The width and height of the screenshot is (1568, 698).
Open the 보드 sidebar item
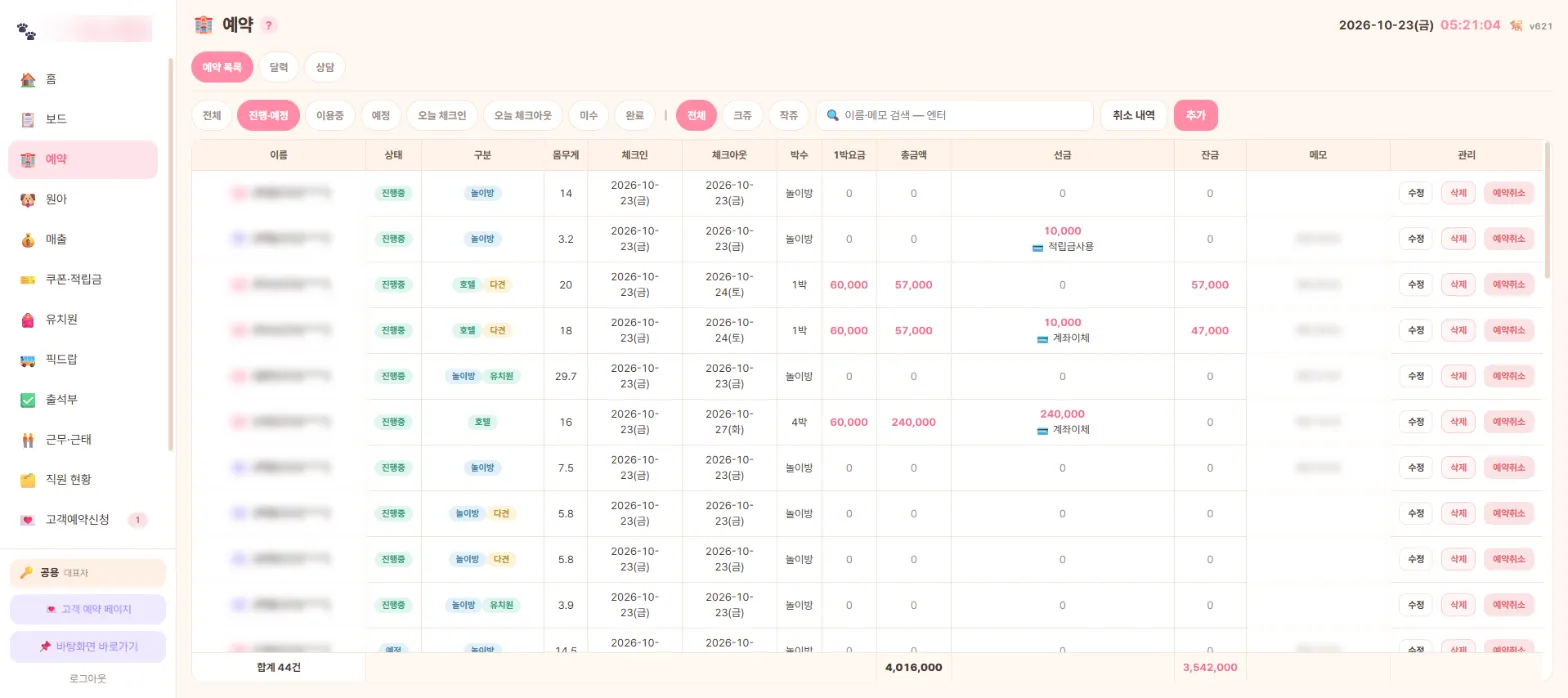point(83,119)
